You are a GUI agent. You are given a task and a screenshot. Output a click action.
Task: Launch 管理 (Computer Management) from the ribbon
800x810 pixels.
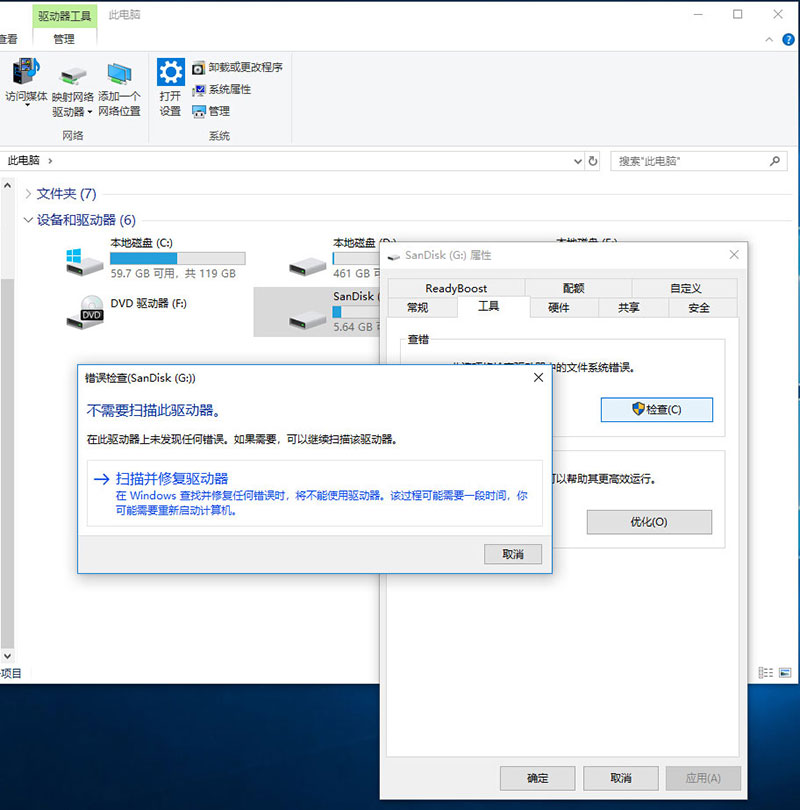[x=214, y=111]
